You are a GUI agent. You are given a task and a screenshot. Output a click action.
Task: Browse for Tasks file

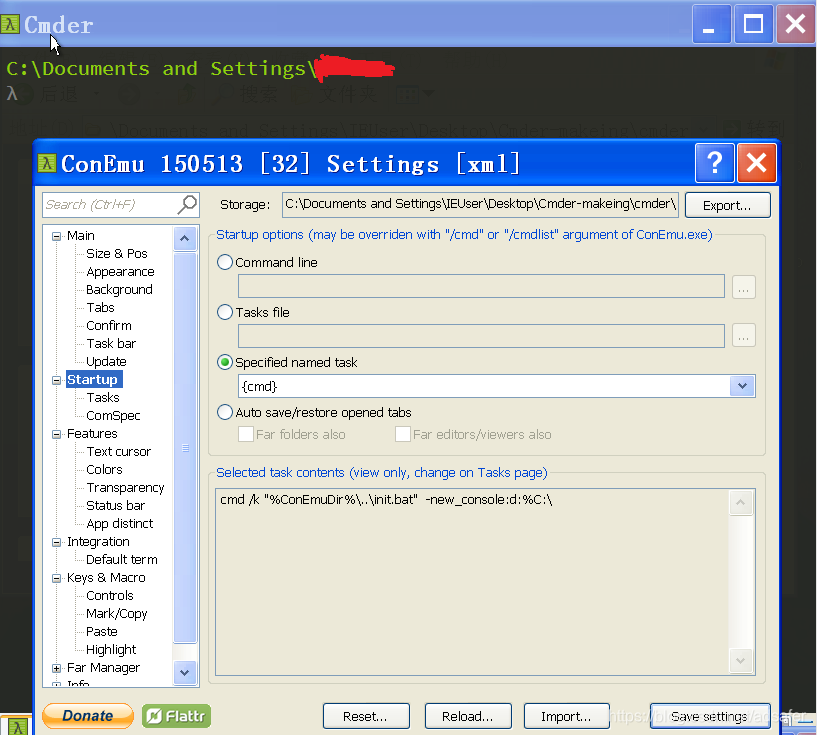coord(744,337)
